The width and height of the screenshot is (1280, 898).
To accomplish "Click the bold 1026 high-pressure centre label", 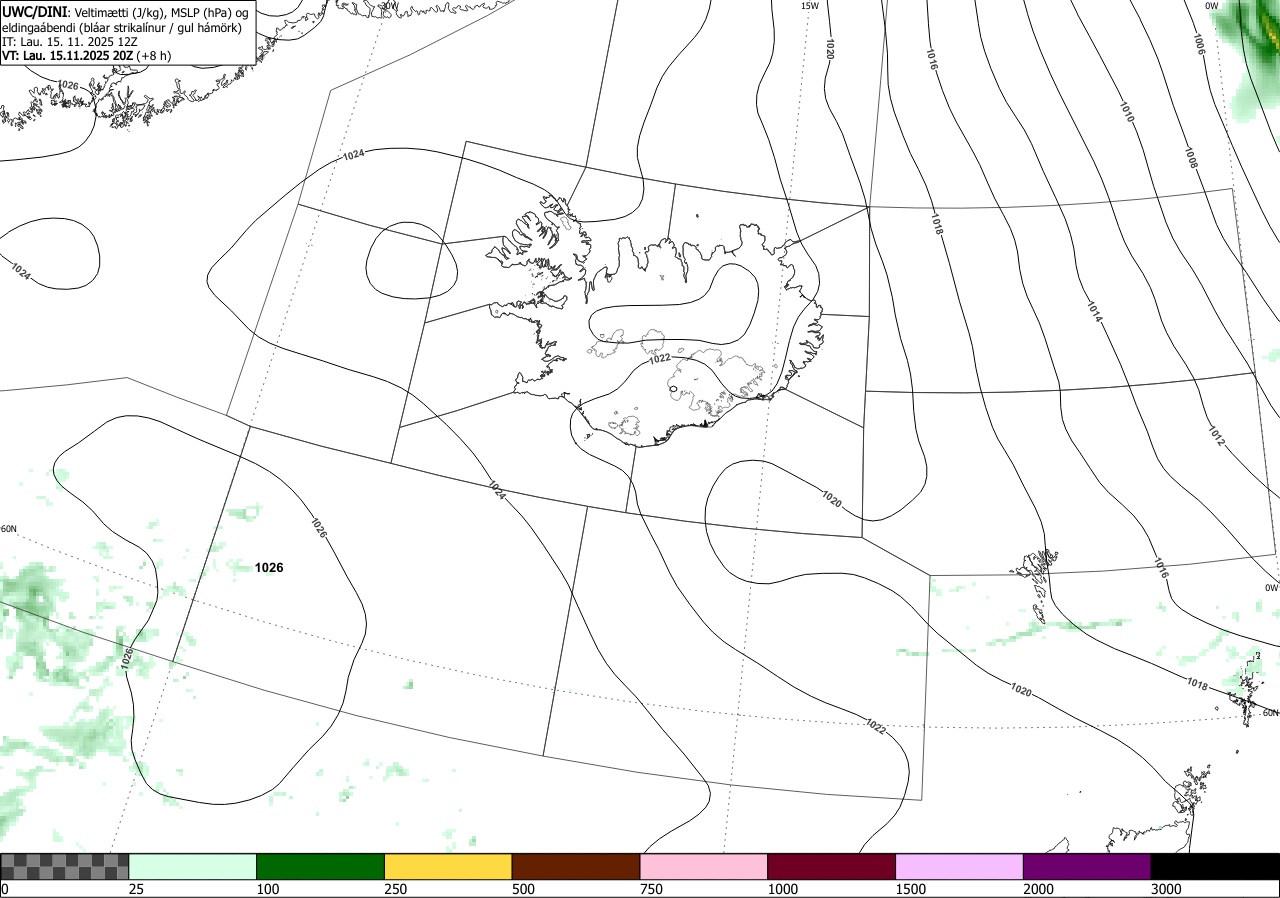I will pyautogui.click(x=269, y=567).
